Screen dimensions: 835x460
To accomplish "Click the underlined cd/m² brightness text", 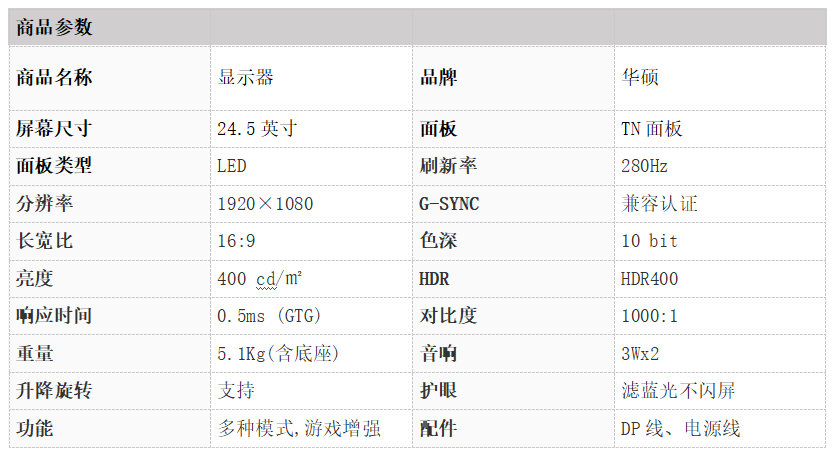I will tap(279, 278).
